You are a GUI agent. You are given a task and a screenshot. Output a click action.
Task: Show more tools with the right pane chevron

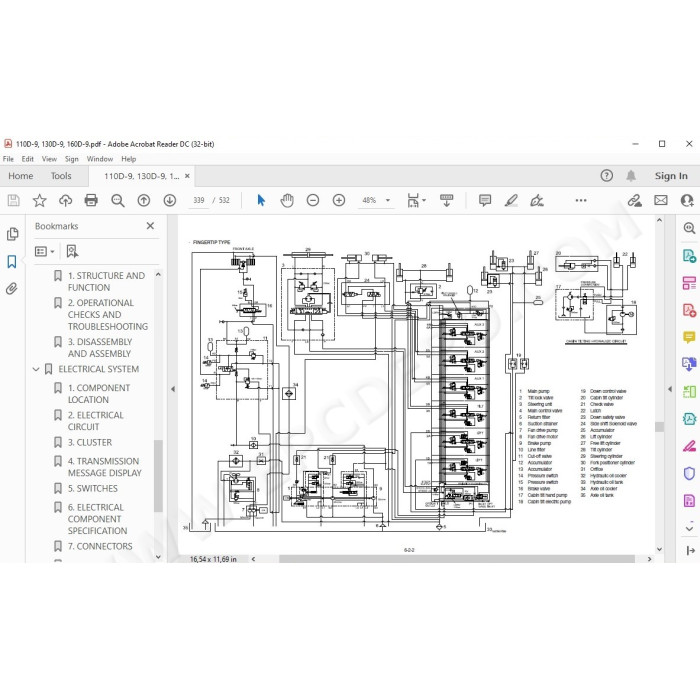pyautogui.click(x=689, y=528)
